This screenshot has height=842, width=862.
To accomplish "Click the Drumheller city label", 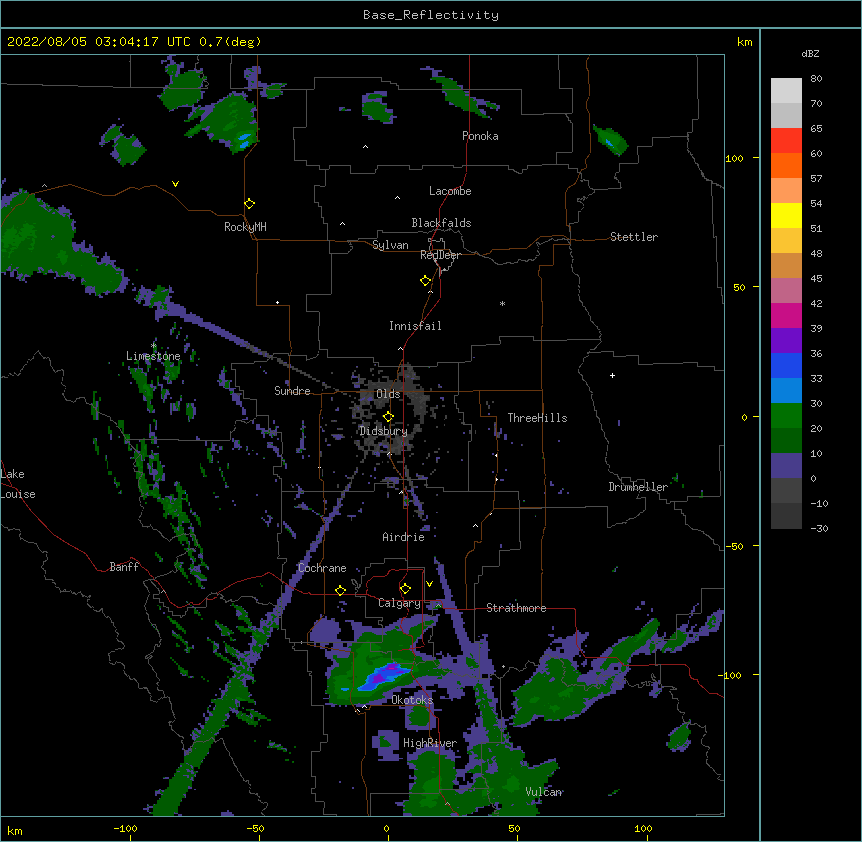I will [638, 487].
